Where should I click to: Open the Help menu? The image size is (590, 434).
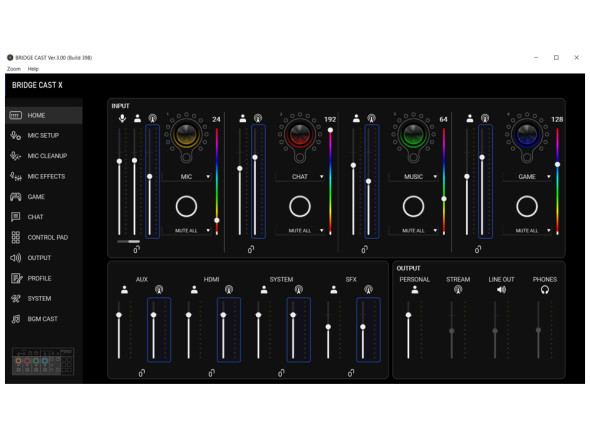33,69
